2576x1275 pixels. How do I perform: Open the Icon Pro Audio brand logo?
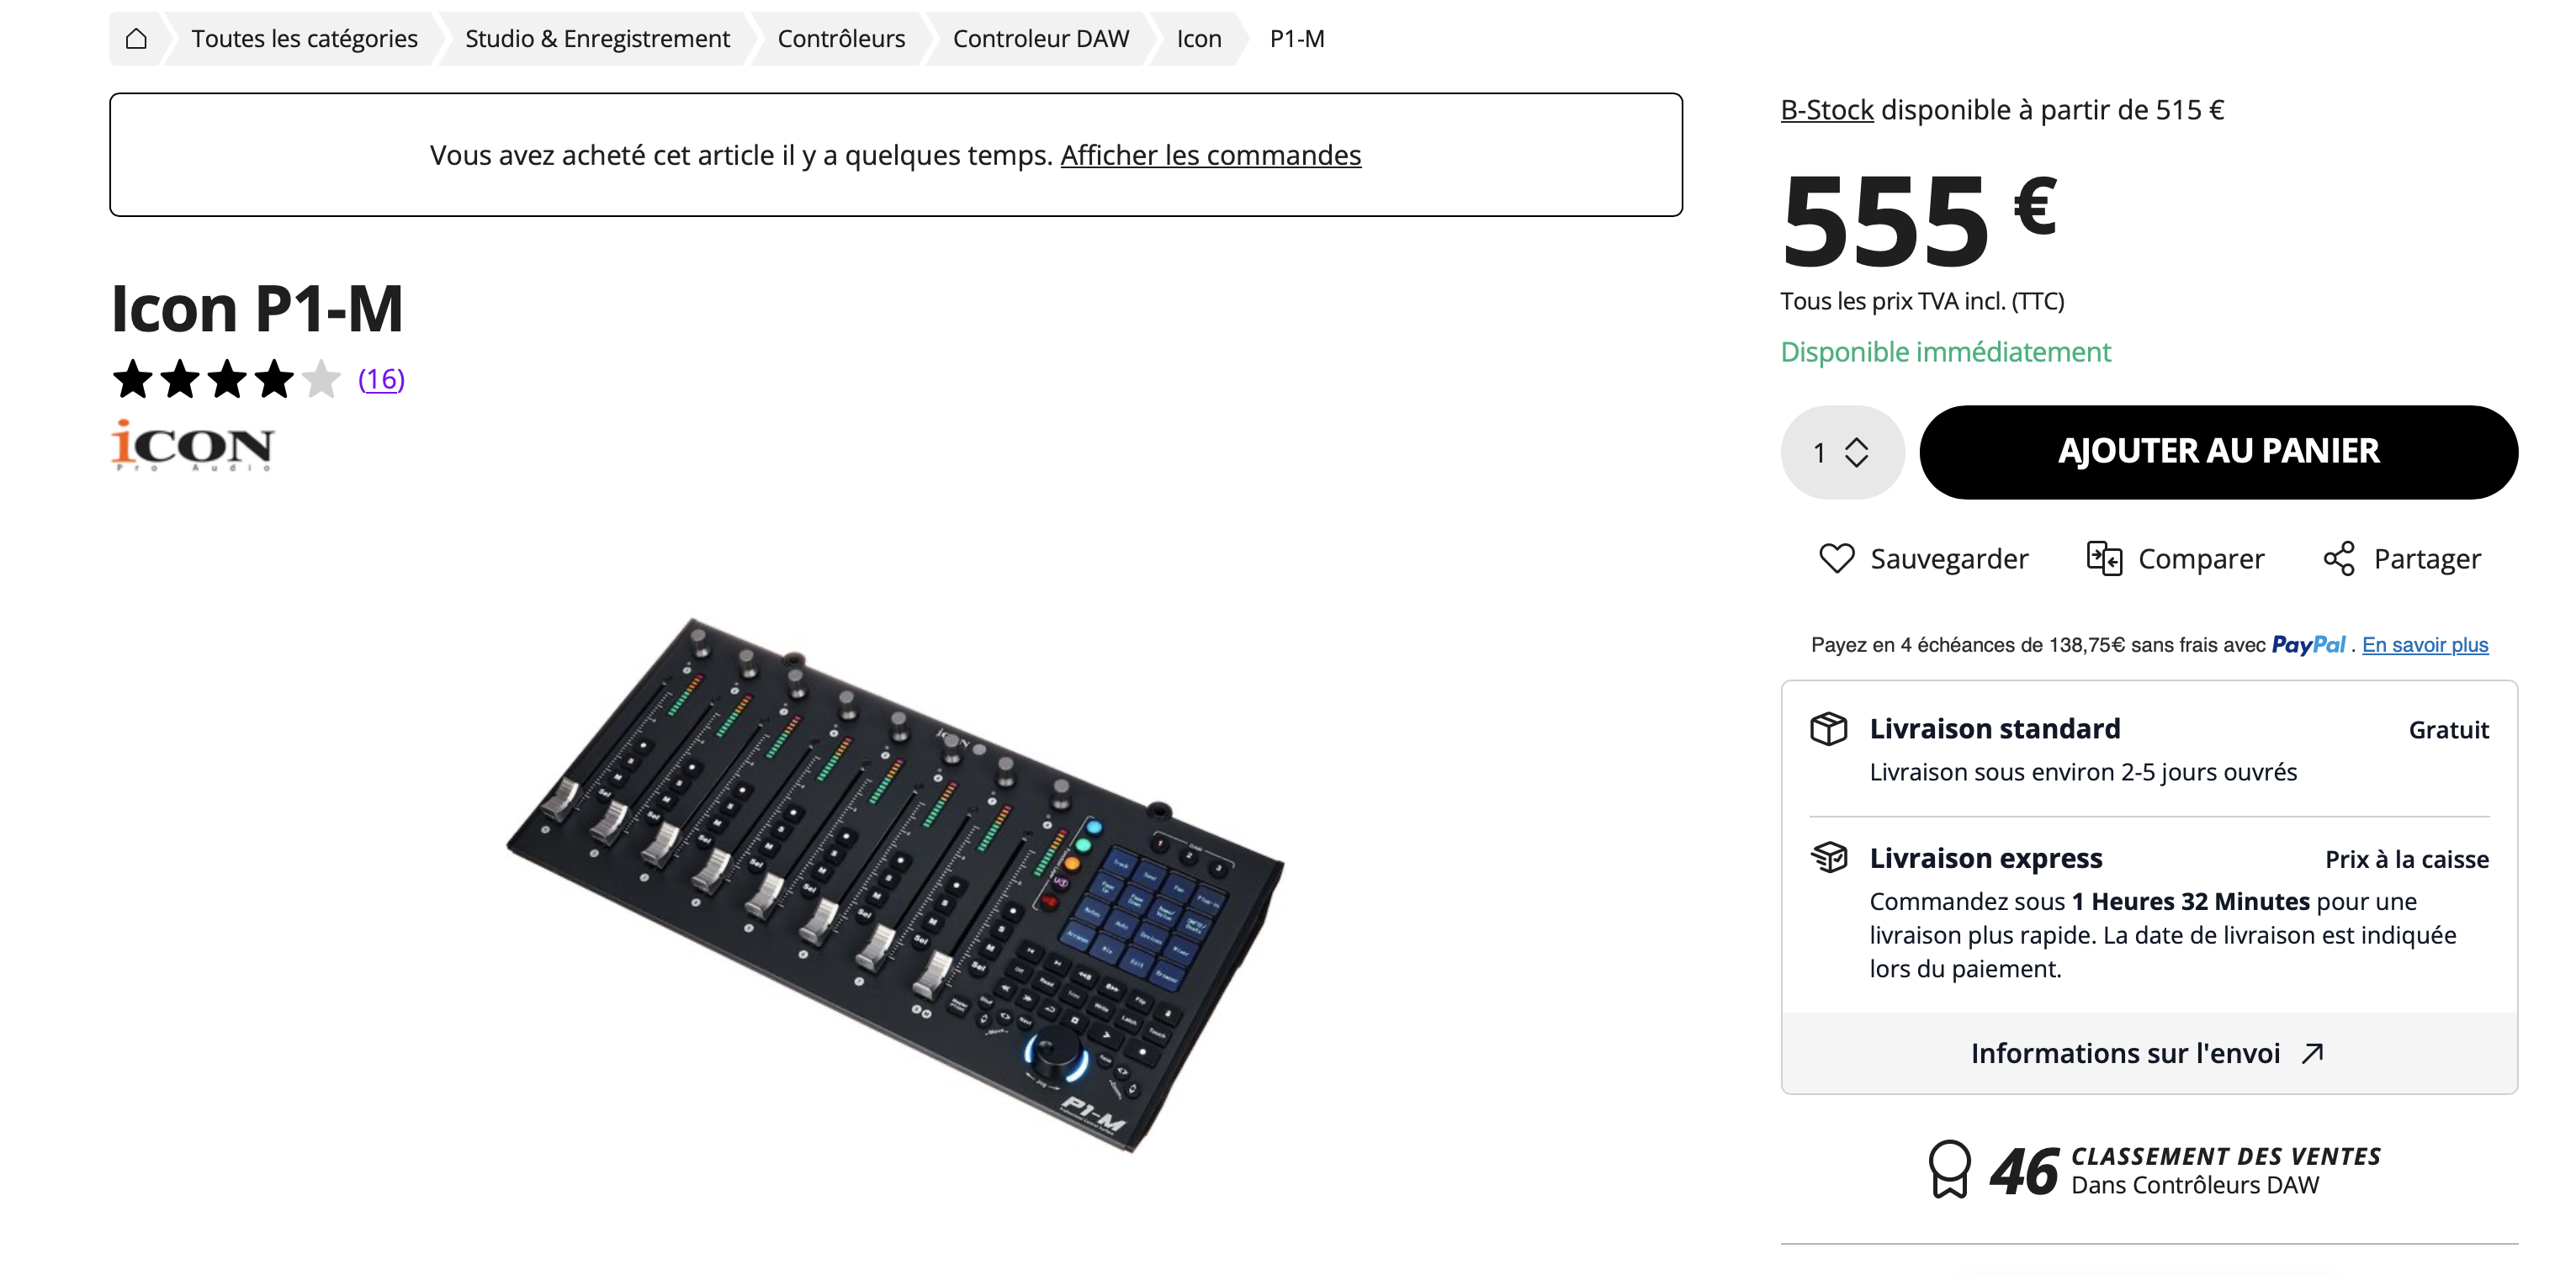click(192, 445)
